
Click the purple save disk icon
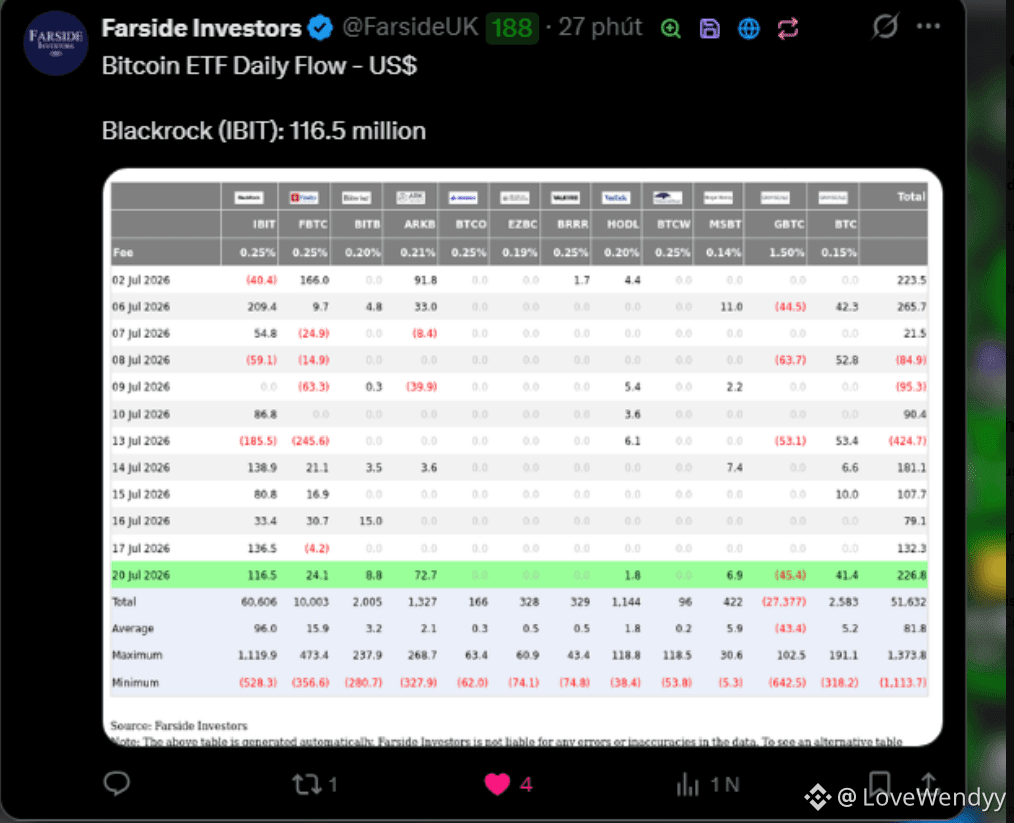tap(709, 28)
